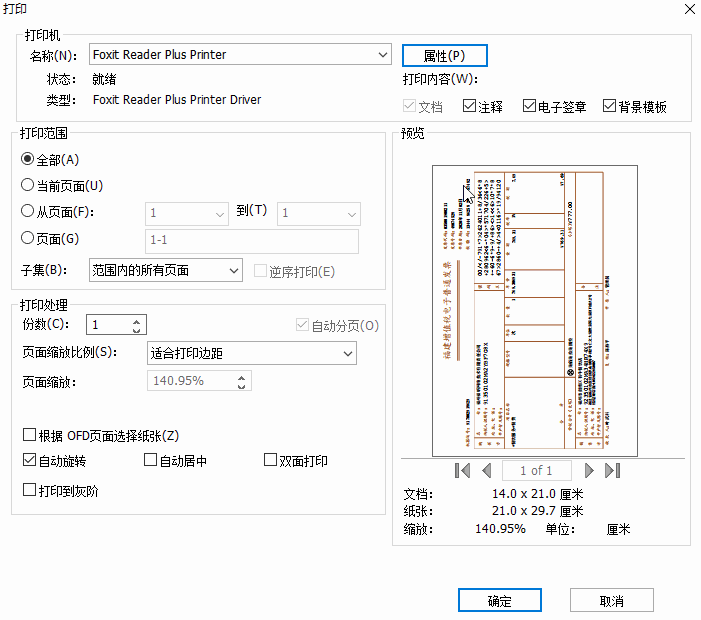
Task: Go to previous preview page
Action: [x=487, y=470]
